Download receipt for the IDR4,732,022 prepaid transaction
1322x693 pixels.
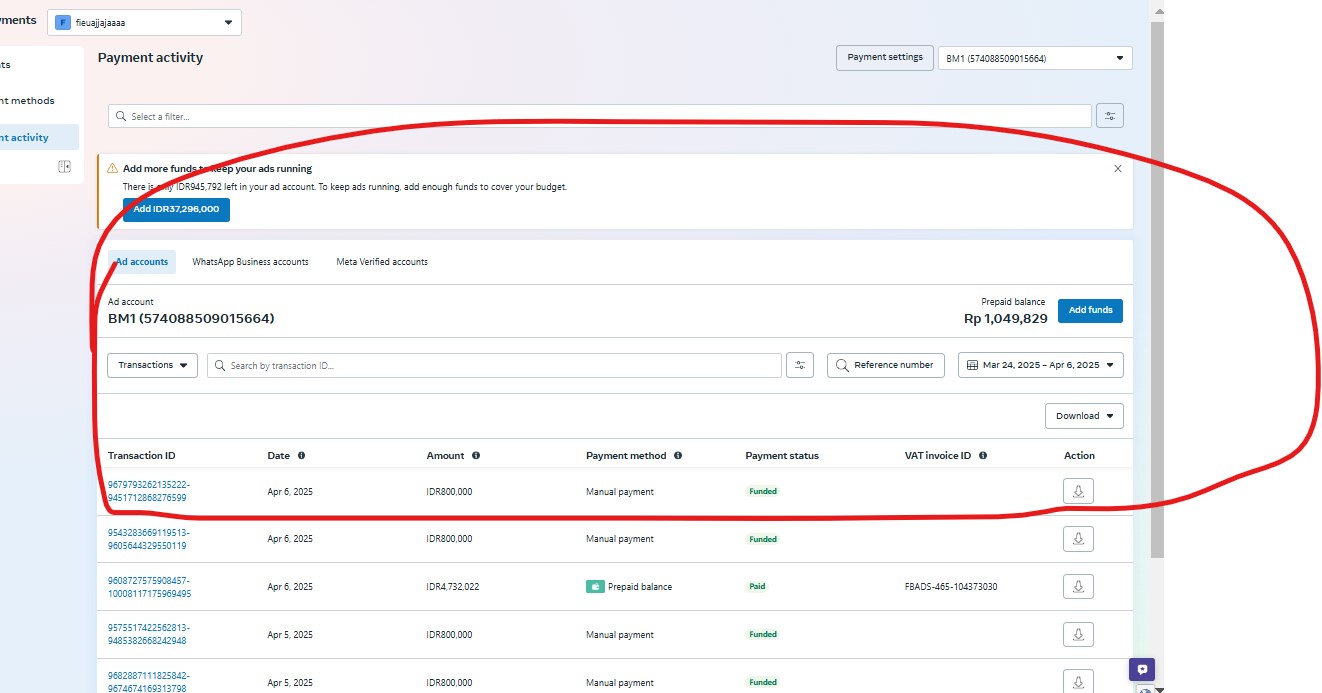click(x=1078, y=586)
